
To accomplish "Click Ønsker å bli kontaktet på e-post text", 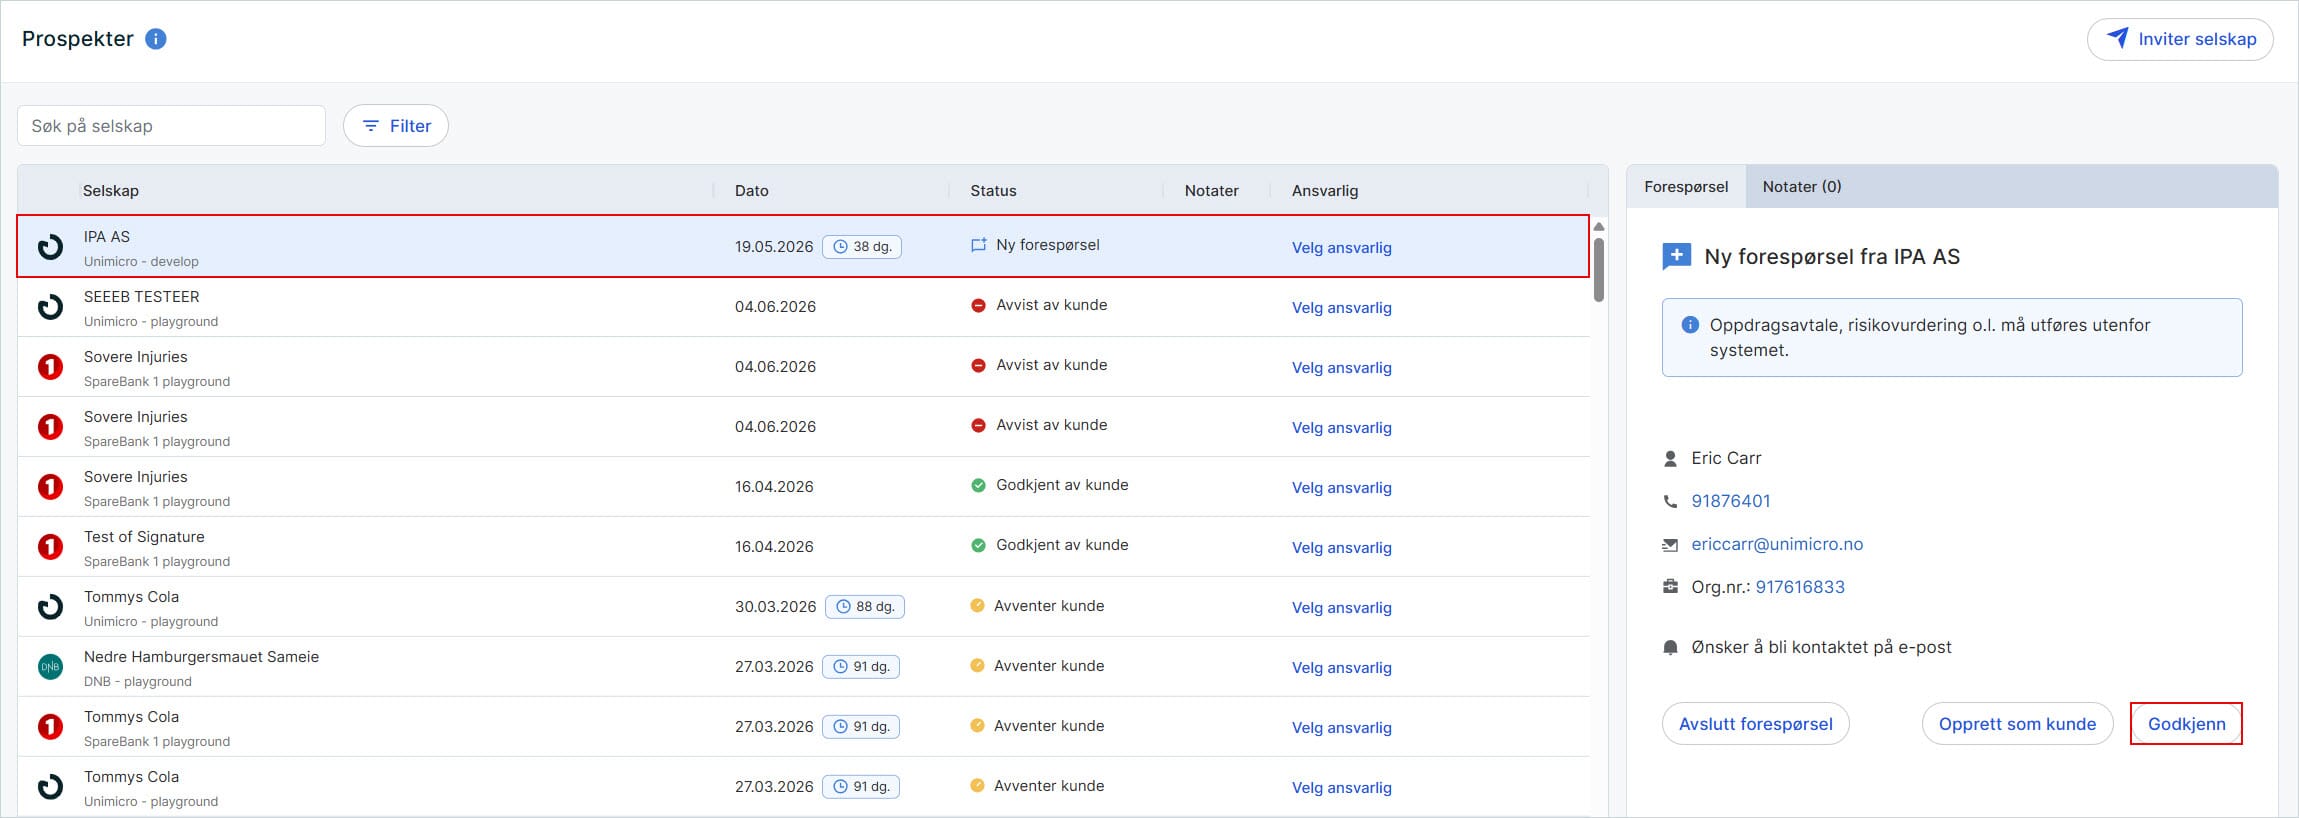I will click(1821, 647).
